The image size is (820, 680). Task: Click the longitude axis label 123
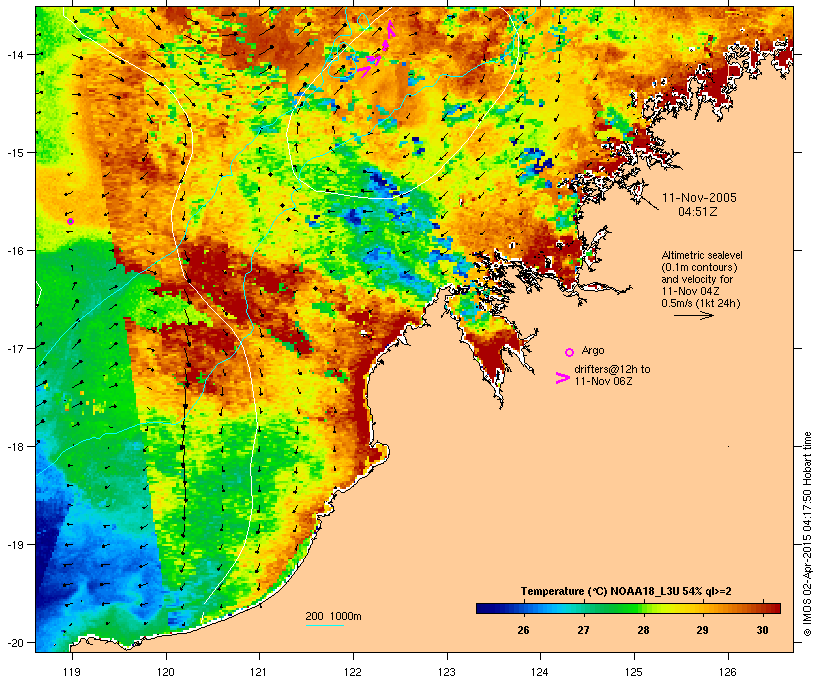click(x=447, y=672)
